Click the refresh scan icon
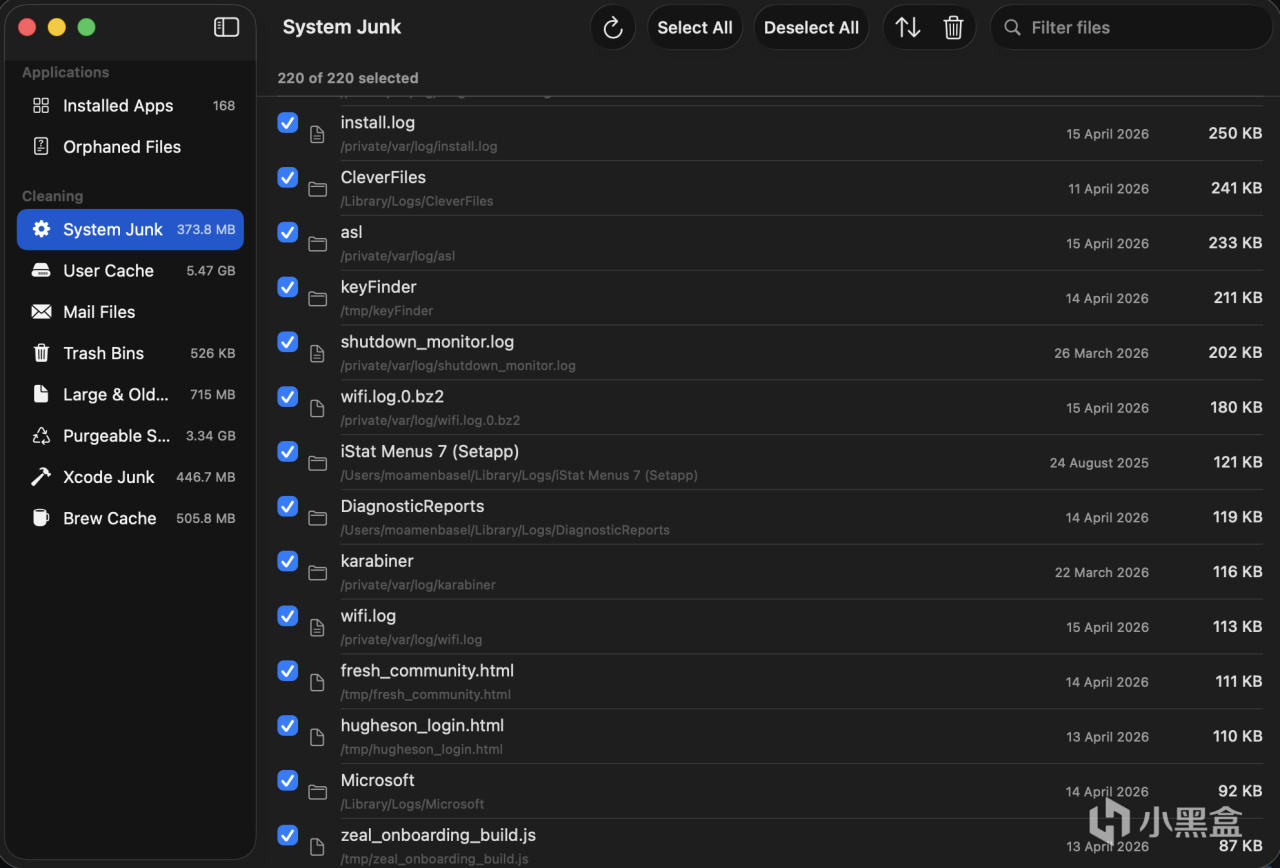This screenshot has height=868, width=1280. [613, 28]
